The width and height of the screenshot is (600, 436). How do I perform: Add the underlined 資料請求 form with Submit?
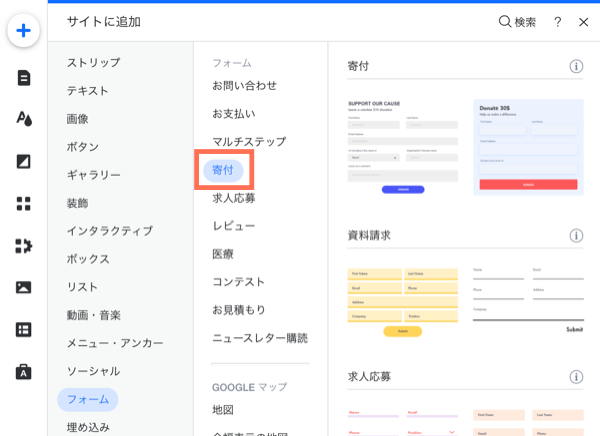click(x=528, y=300)
